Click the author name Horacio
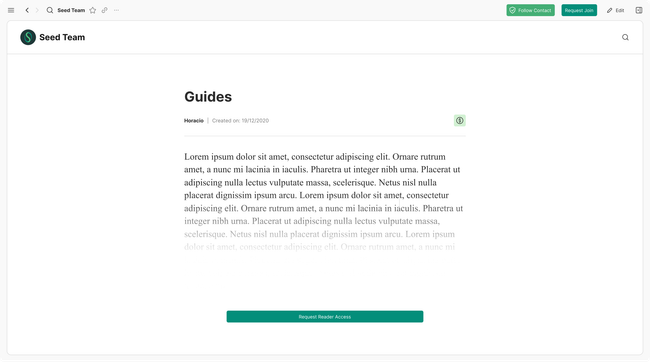Viewport: 650px width, 362px height. [x=194, y=121]
